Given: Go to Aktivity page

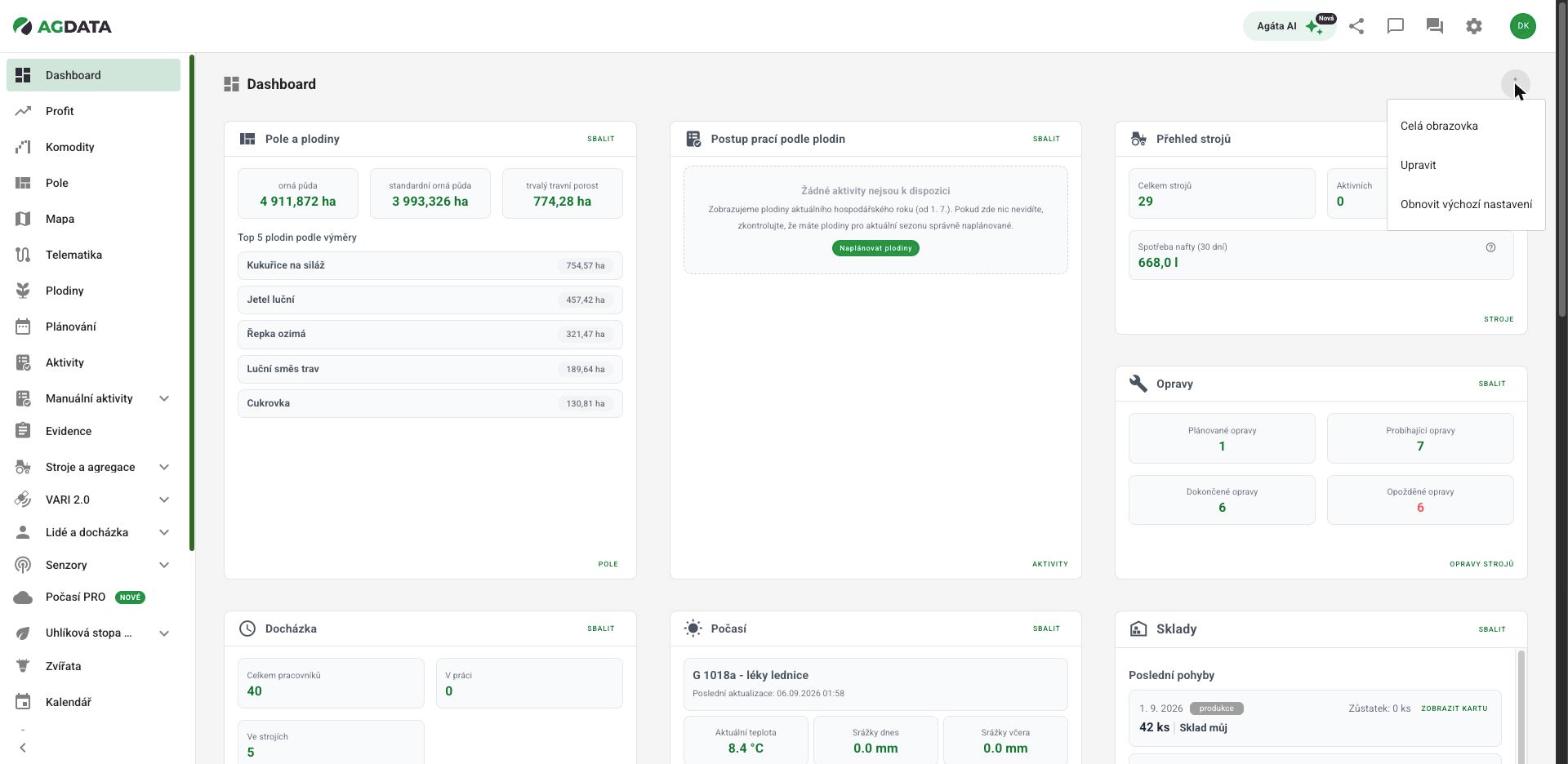Looking at the screenshot, I should tap(93, 363).
